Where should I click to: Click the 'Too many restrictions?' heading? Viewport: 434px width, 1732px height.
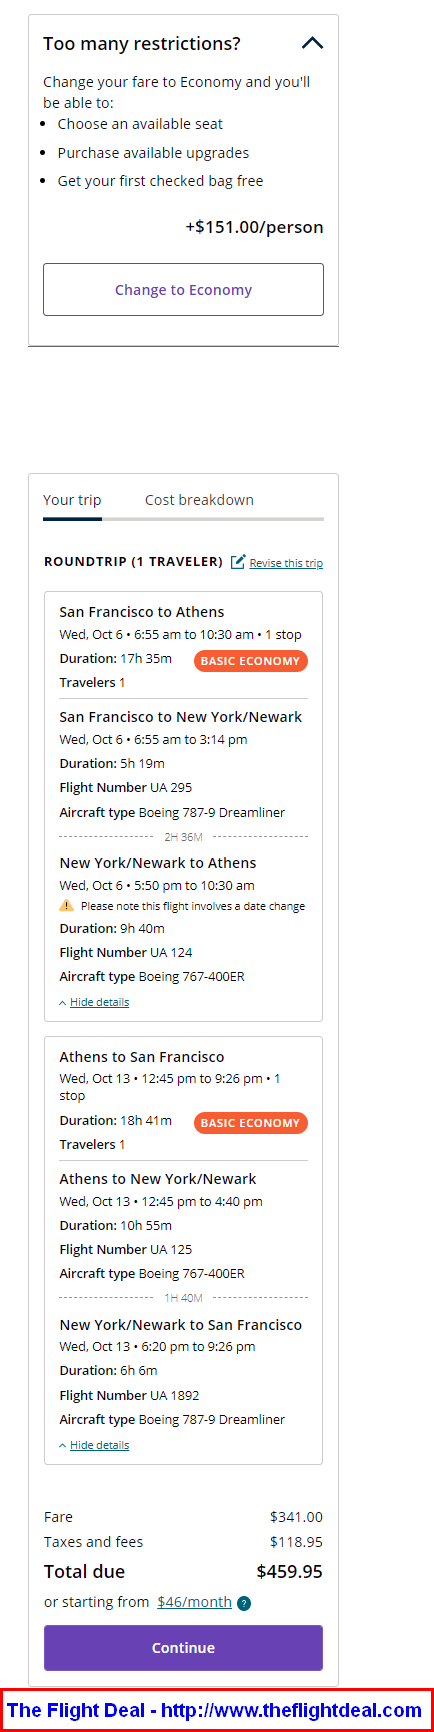click(x=142, y=44)
